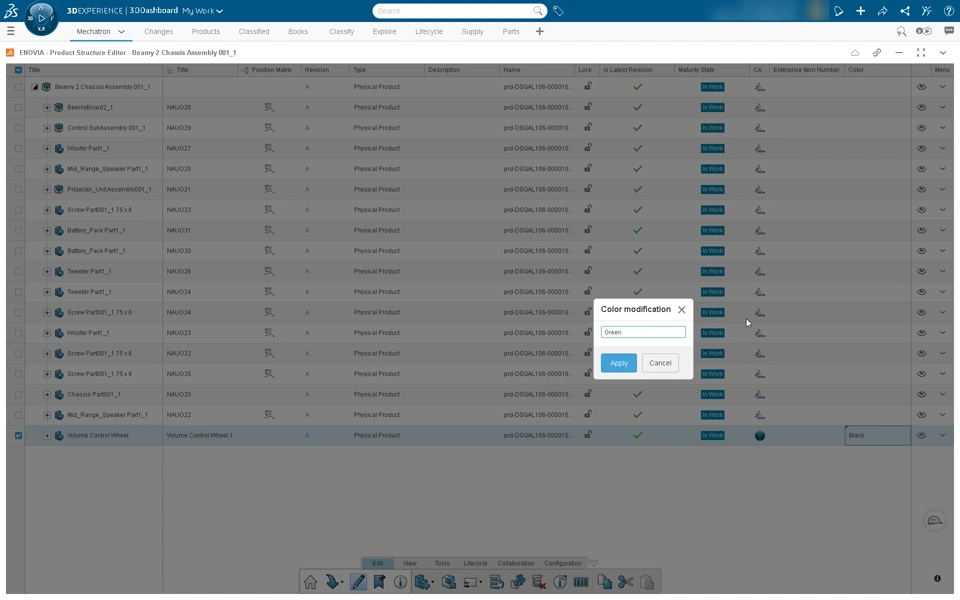The height and width of the screenshot is (600, 960).
Task: Open the social network icon in top bar
Action: 904,11
